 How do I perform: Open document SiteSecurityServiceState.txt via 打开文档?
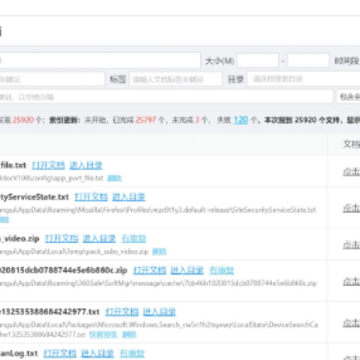(91, 197)
